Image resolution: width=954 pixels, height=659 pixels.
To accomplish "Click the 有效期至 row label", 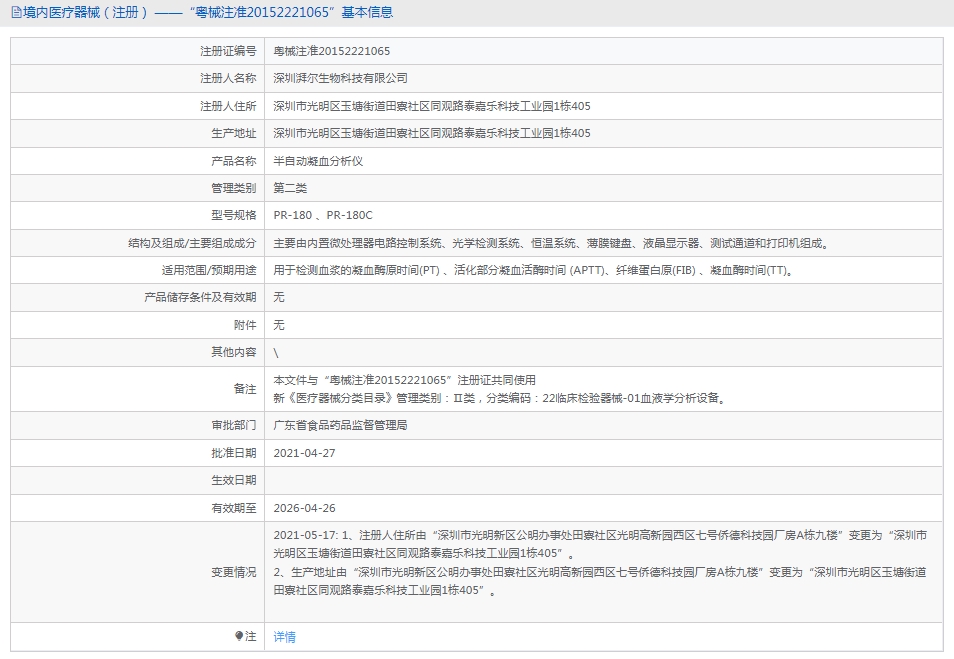I will click(234, 508).
